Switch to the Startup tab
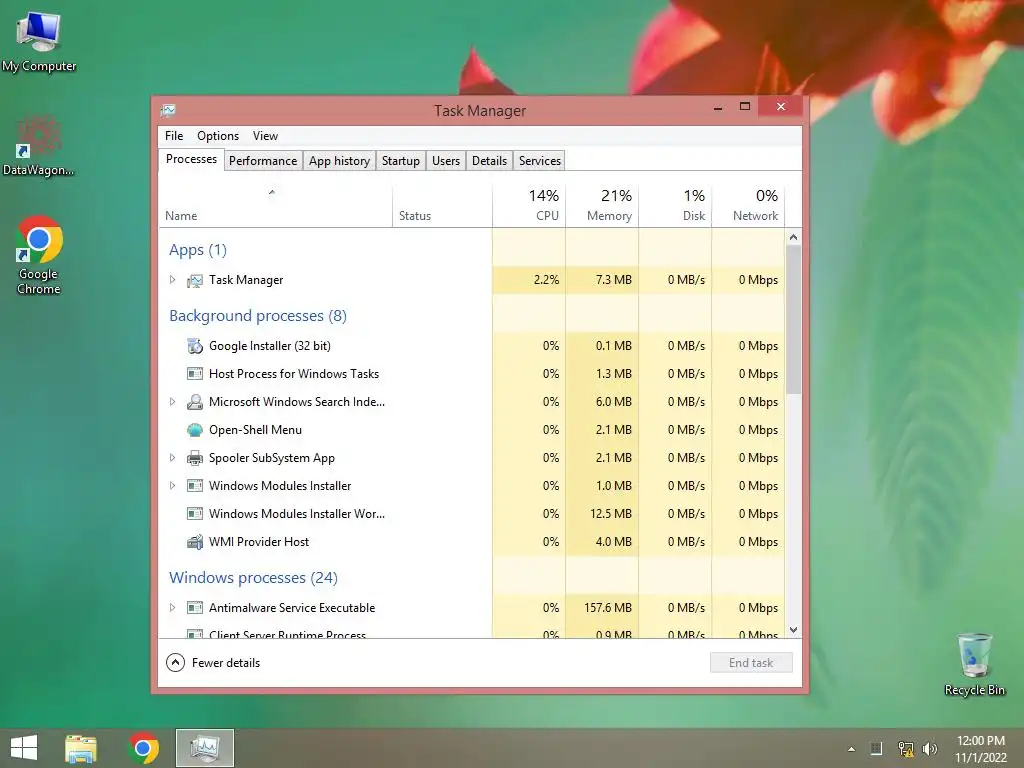This screenshot has height=768, width=1024. point(400,161)
